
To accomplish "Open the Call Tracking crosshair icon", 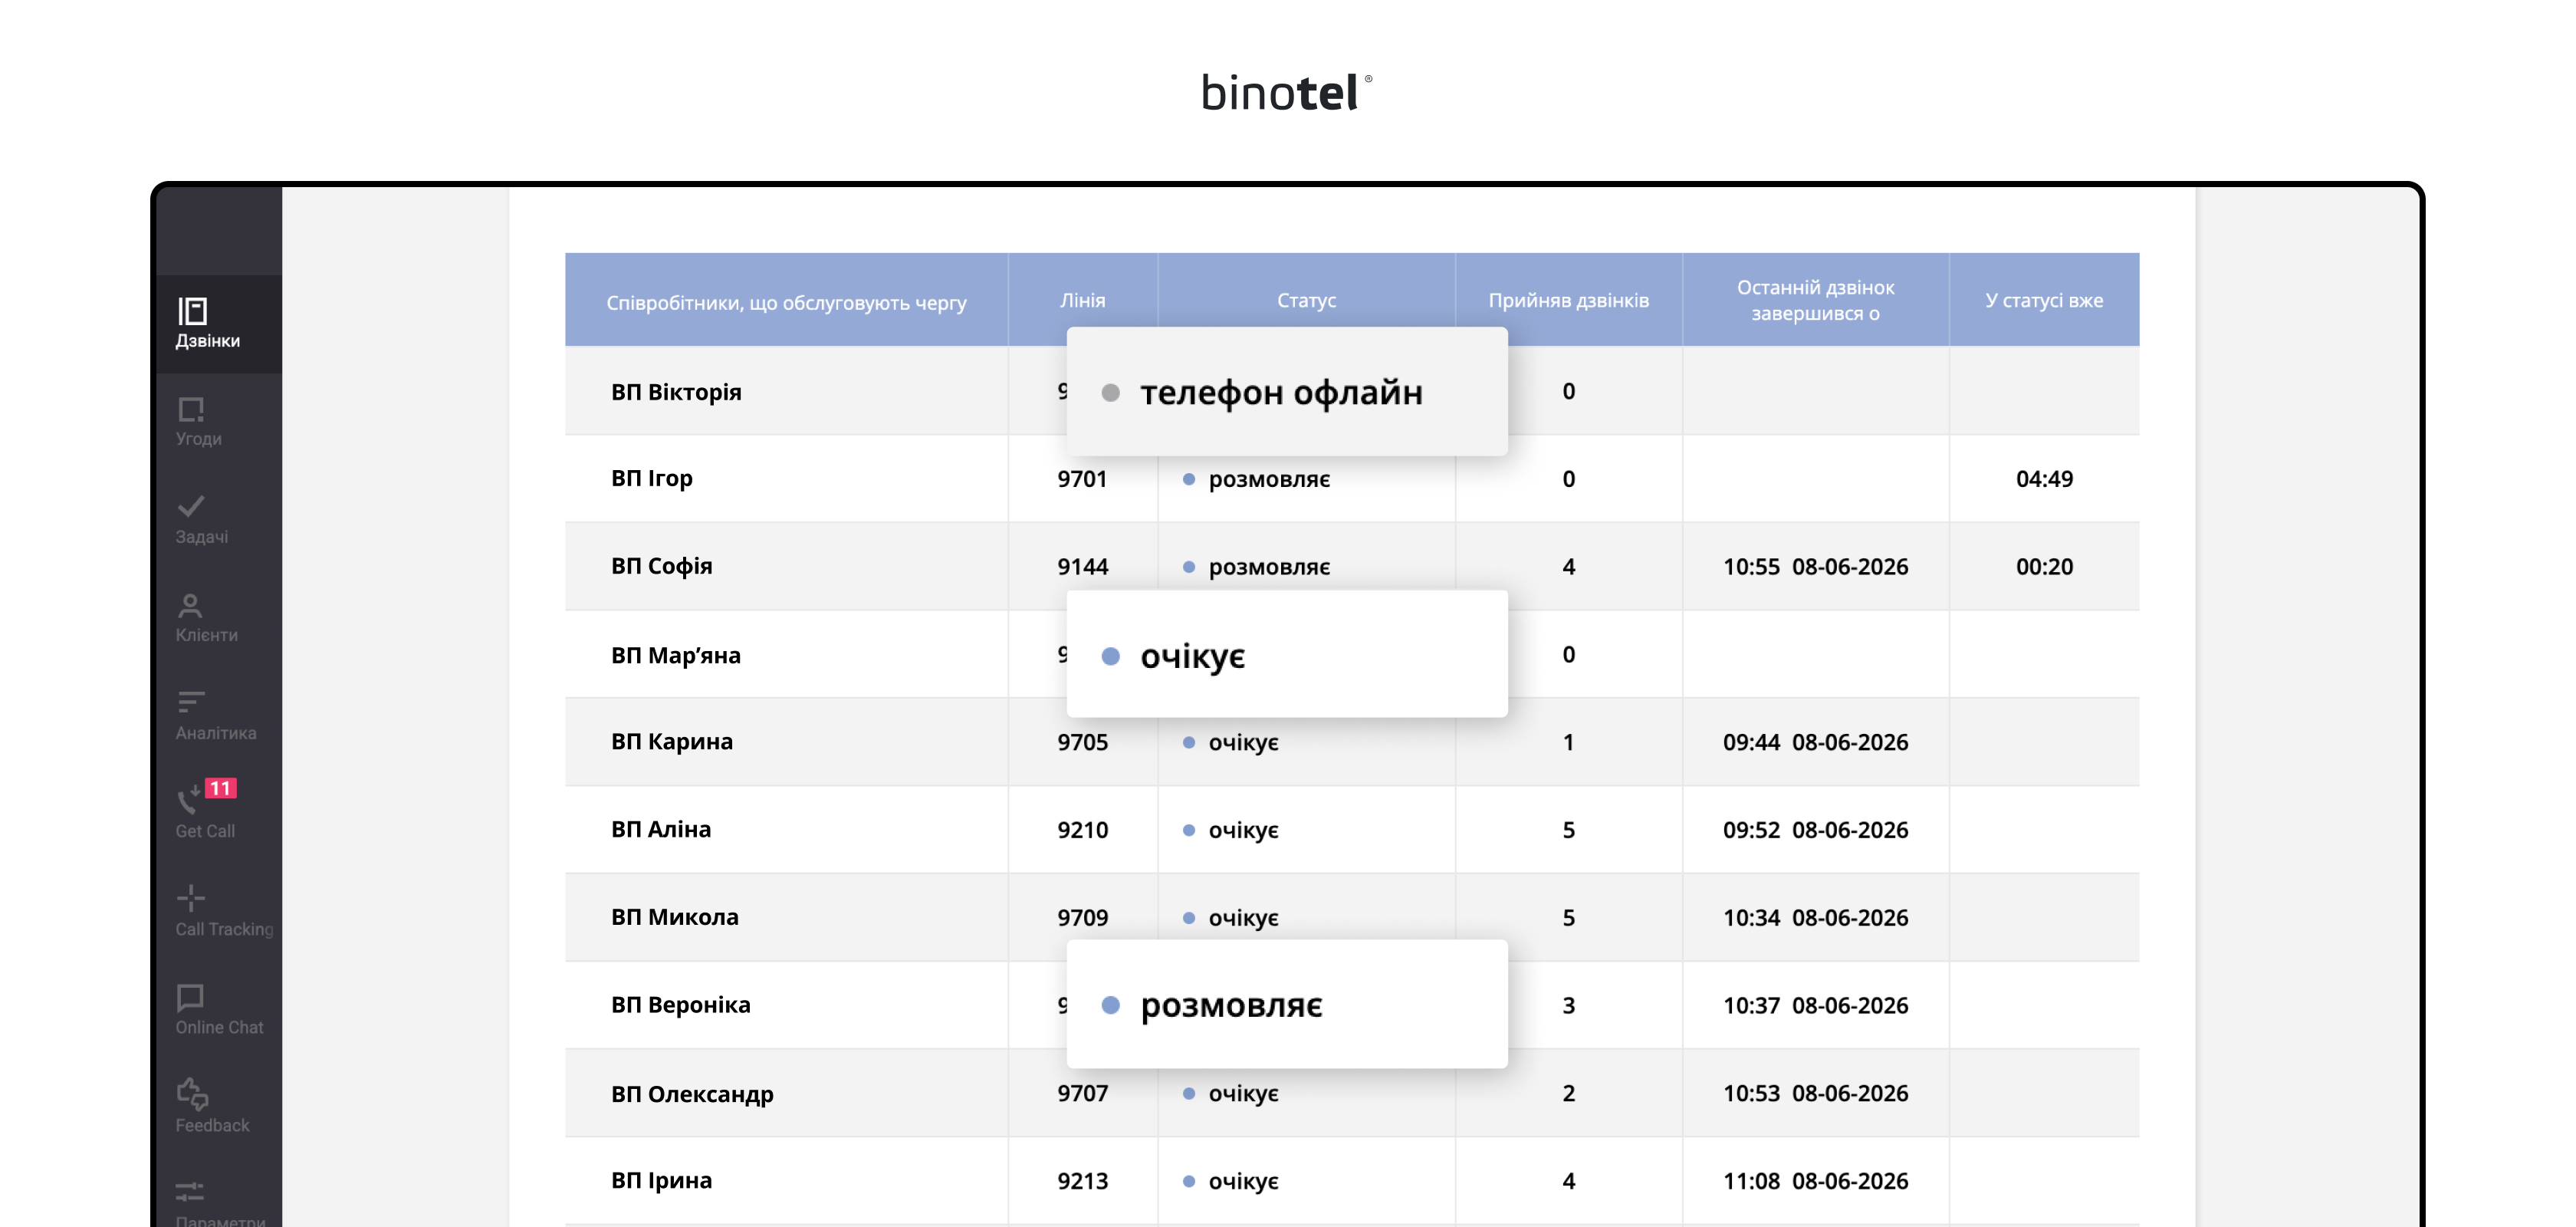I will (191, 897).
